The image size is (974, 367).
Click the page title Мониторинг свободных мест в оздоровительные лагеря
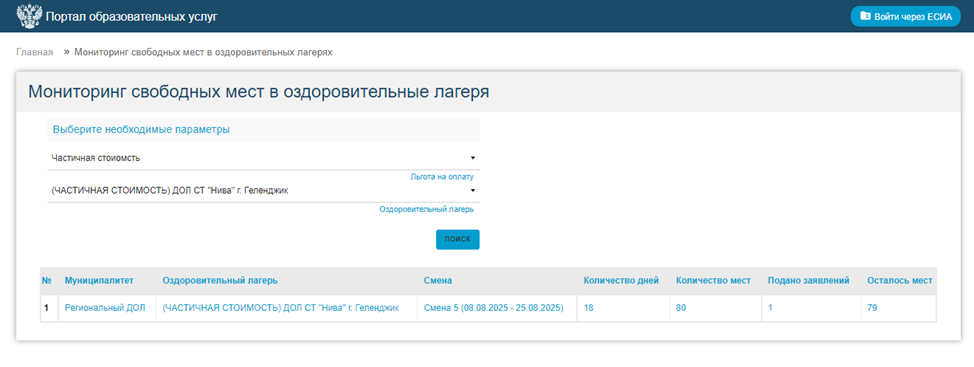[x=258, y=92]
